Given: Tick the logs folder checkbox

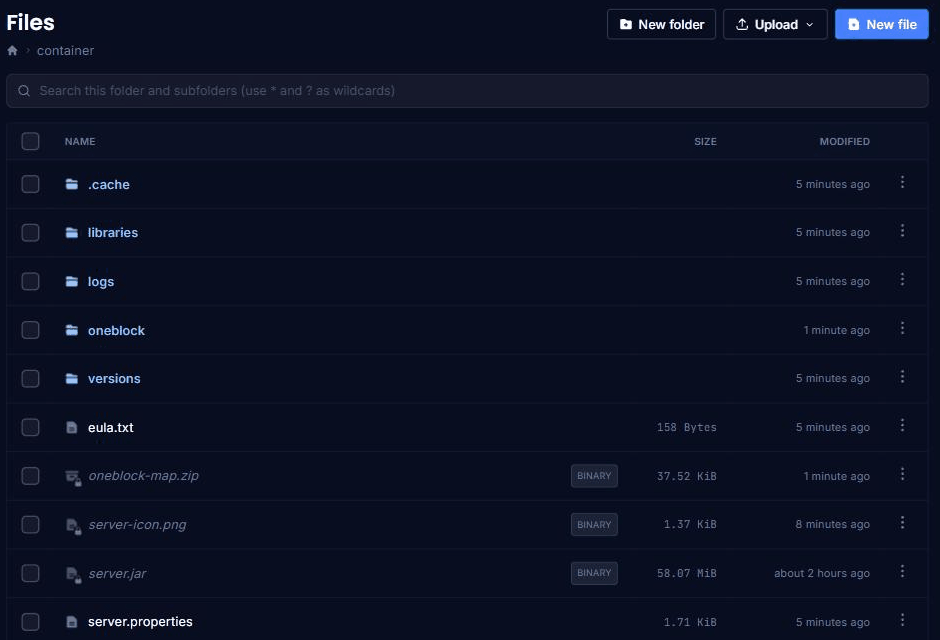Looking at the screenshot, I should [x=31, y=281].
